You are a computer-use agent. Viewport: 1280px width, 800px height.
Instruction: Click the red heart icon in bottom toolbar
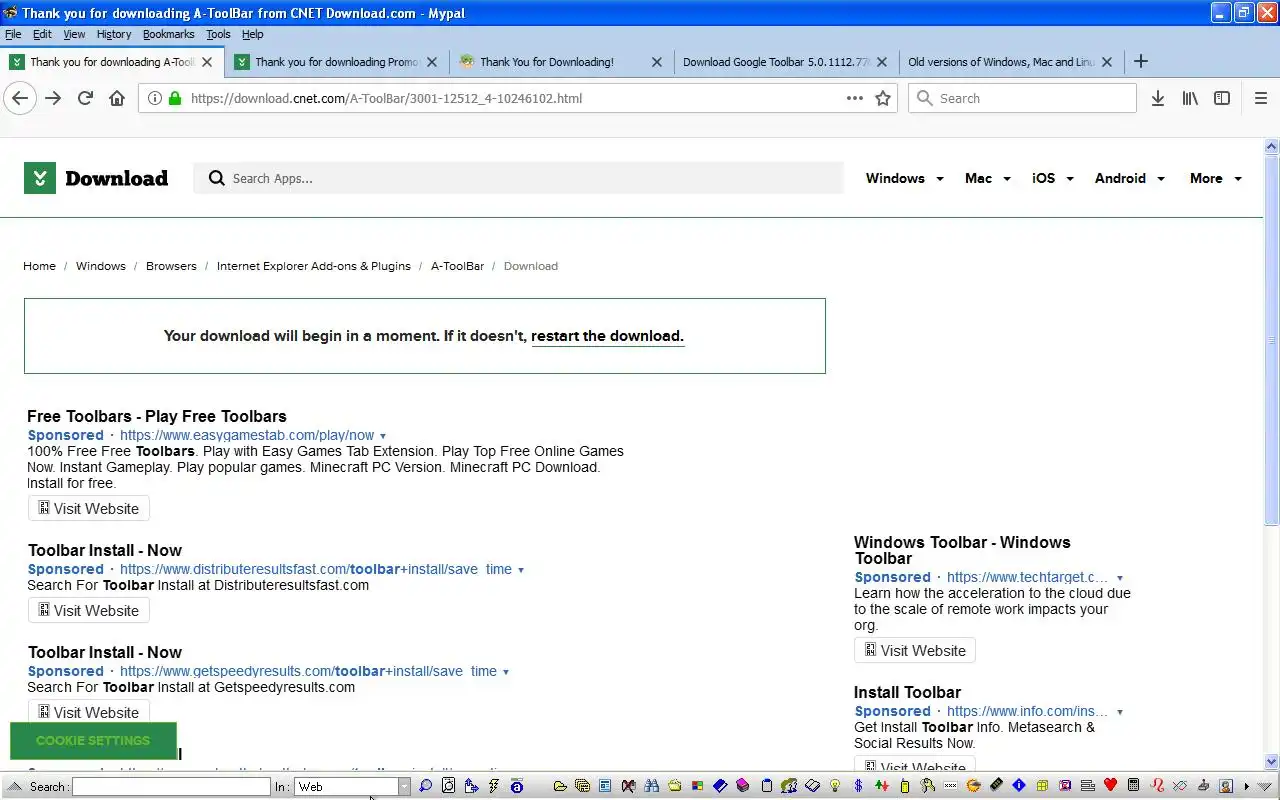point(1110,786)
